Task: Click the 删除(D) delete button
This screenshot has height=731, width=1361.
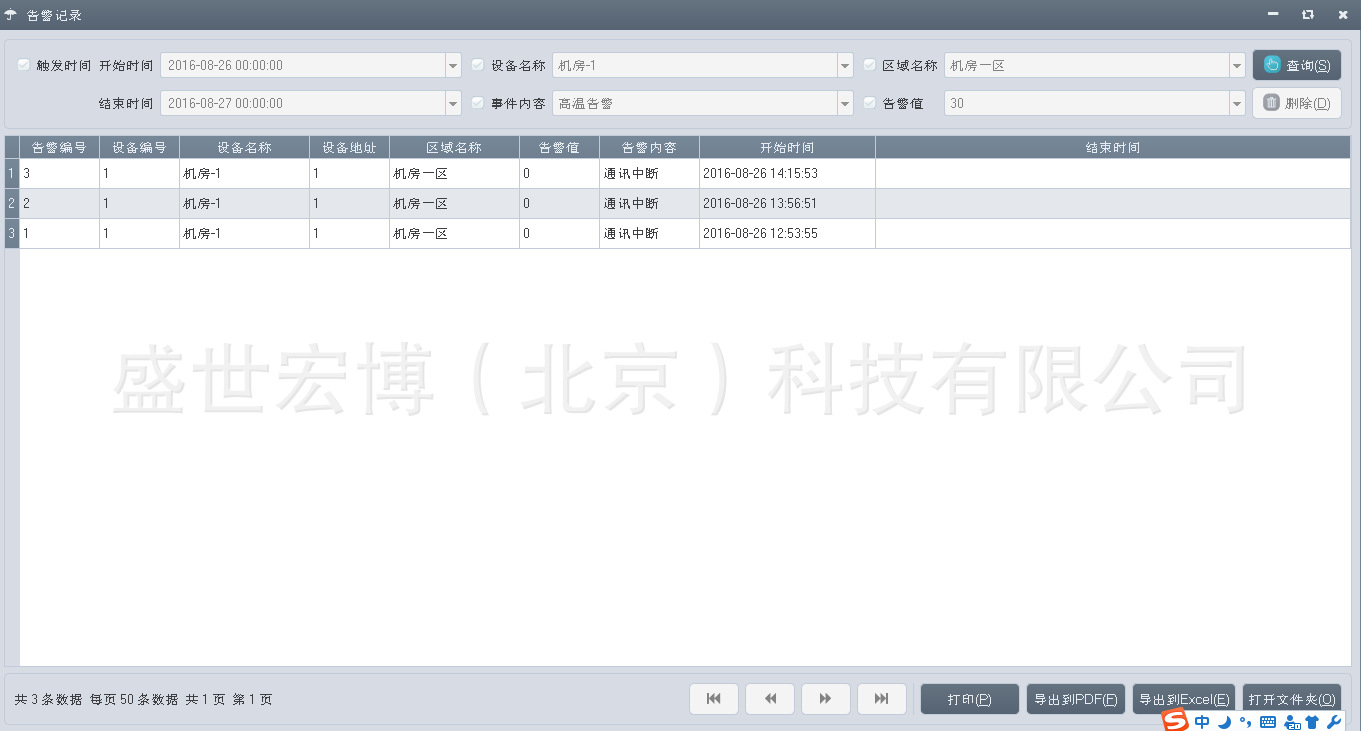Action: point(1297,103)
